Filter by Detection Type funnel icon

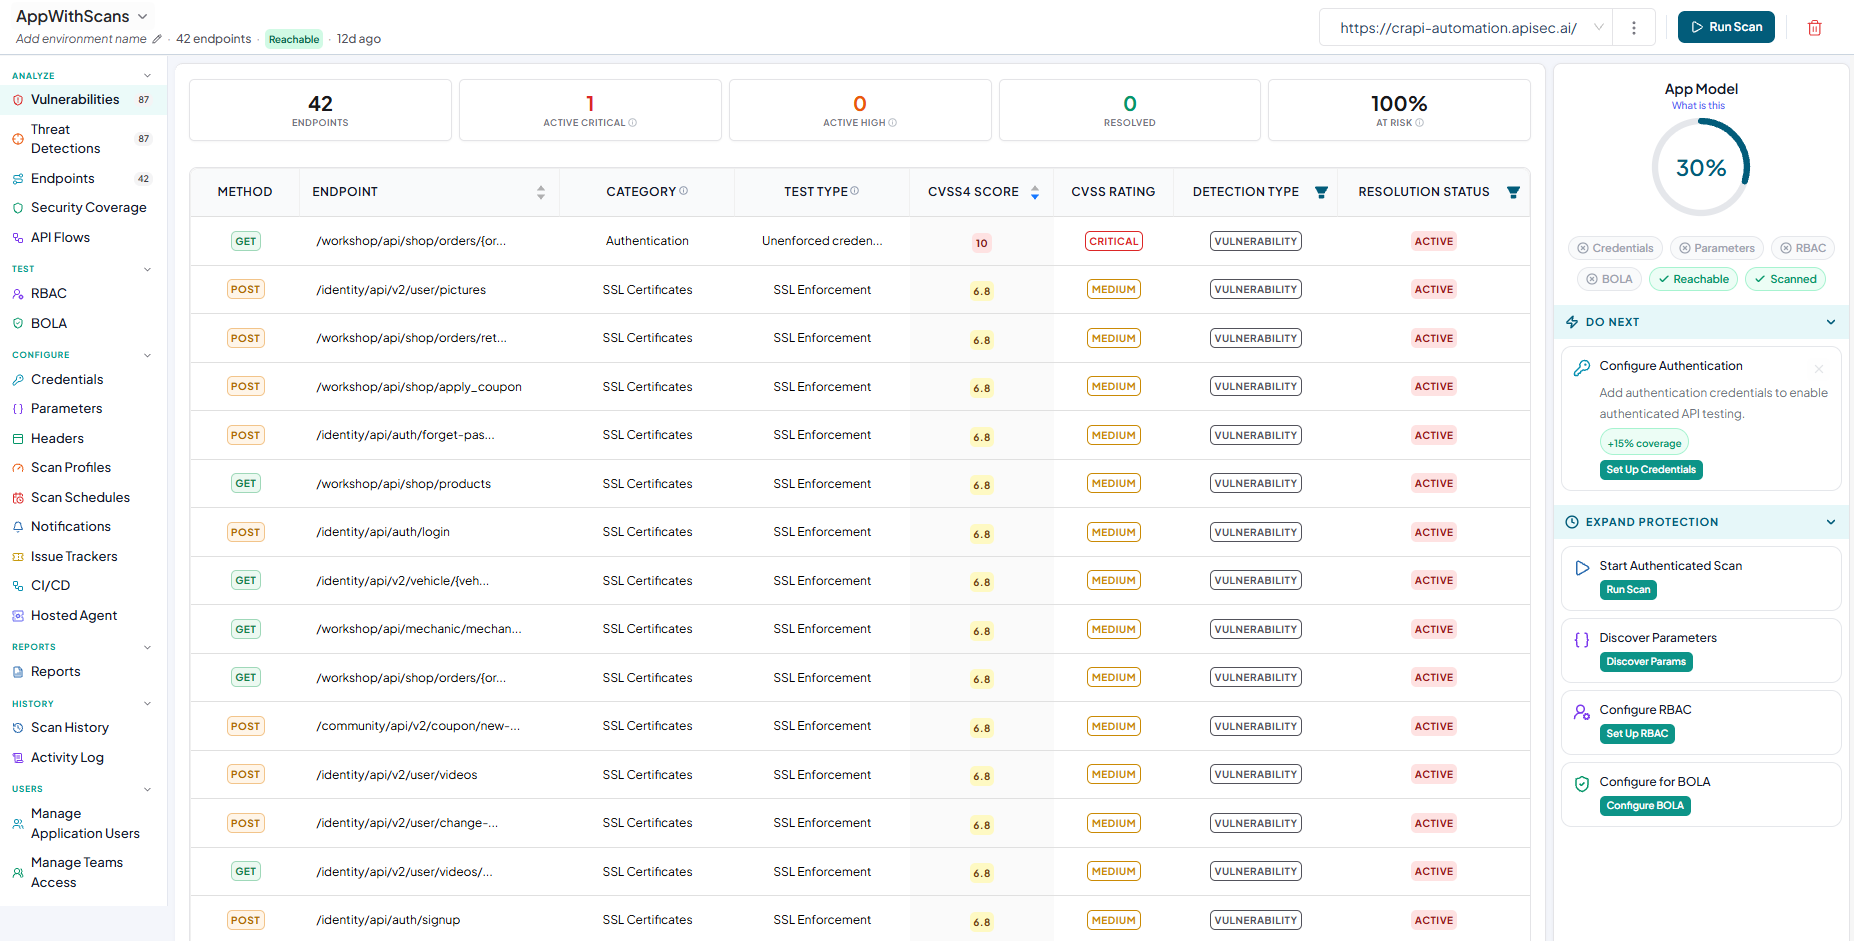coord(1321,192)
